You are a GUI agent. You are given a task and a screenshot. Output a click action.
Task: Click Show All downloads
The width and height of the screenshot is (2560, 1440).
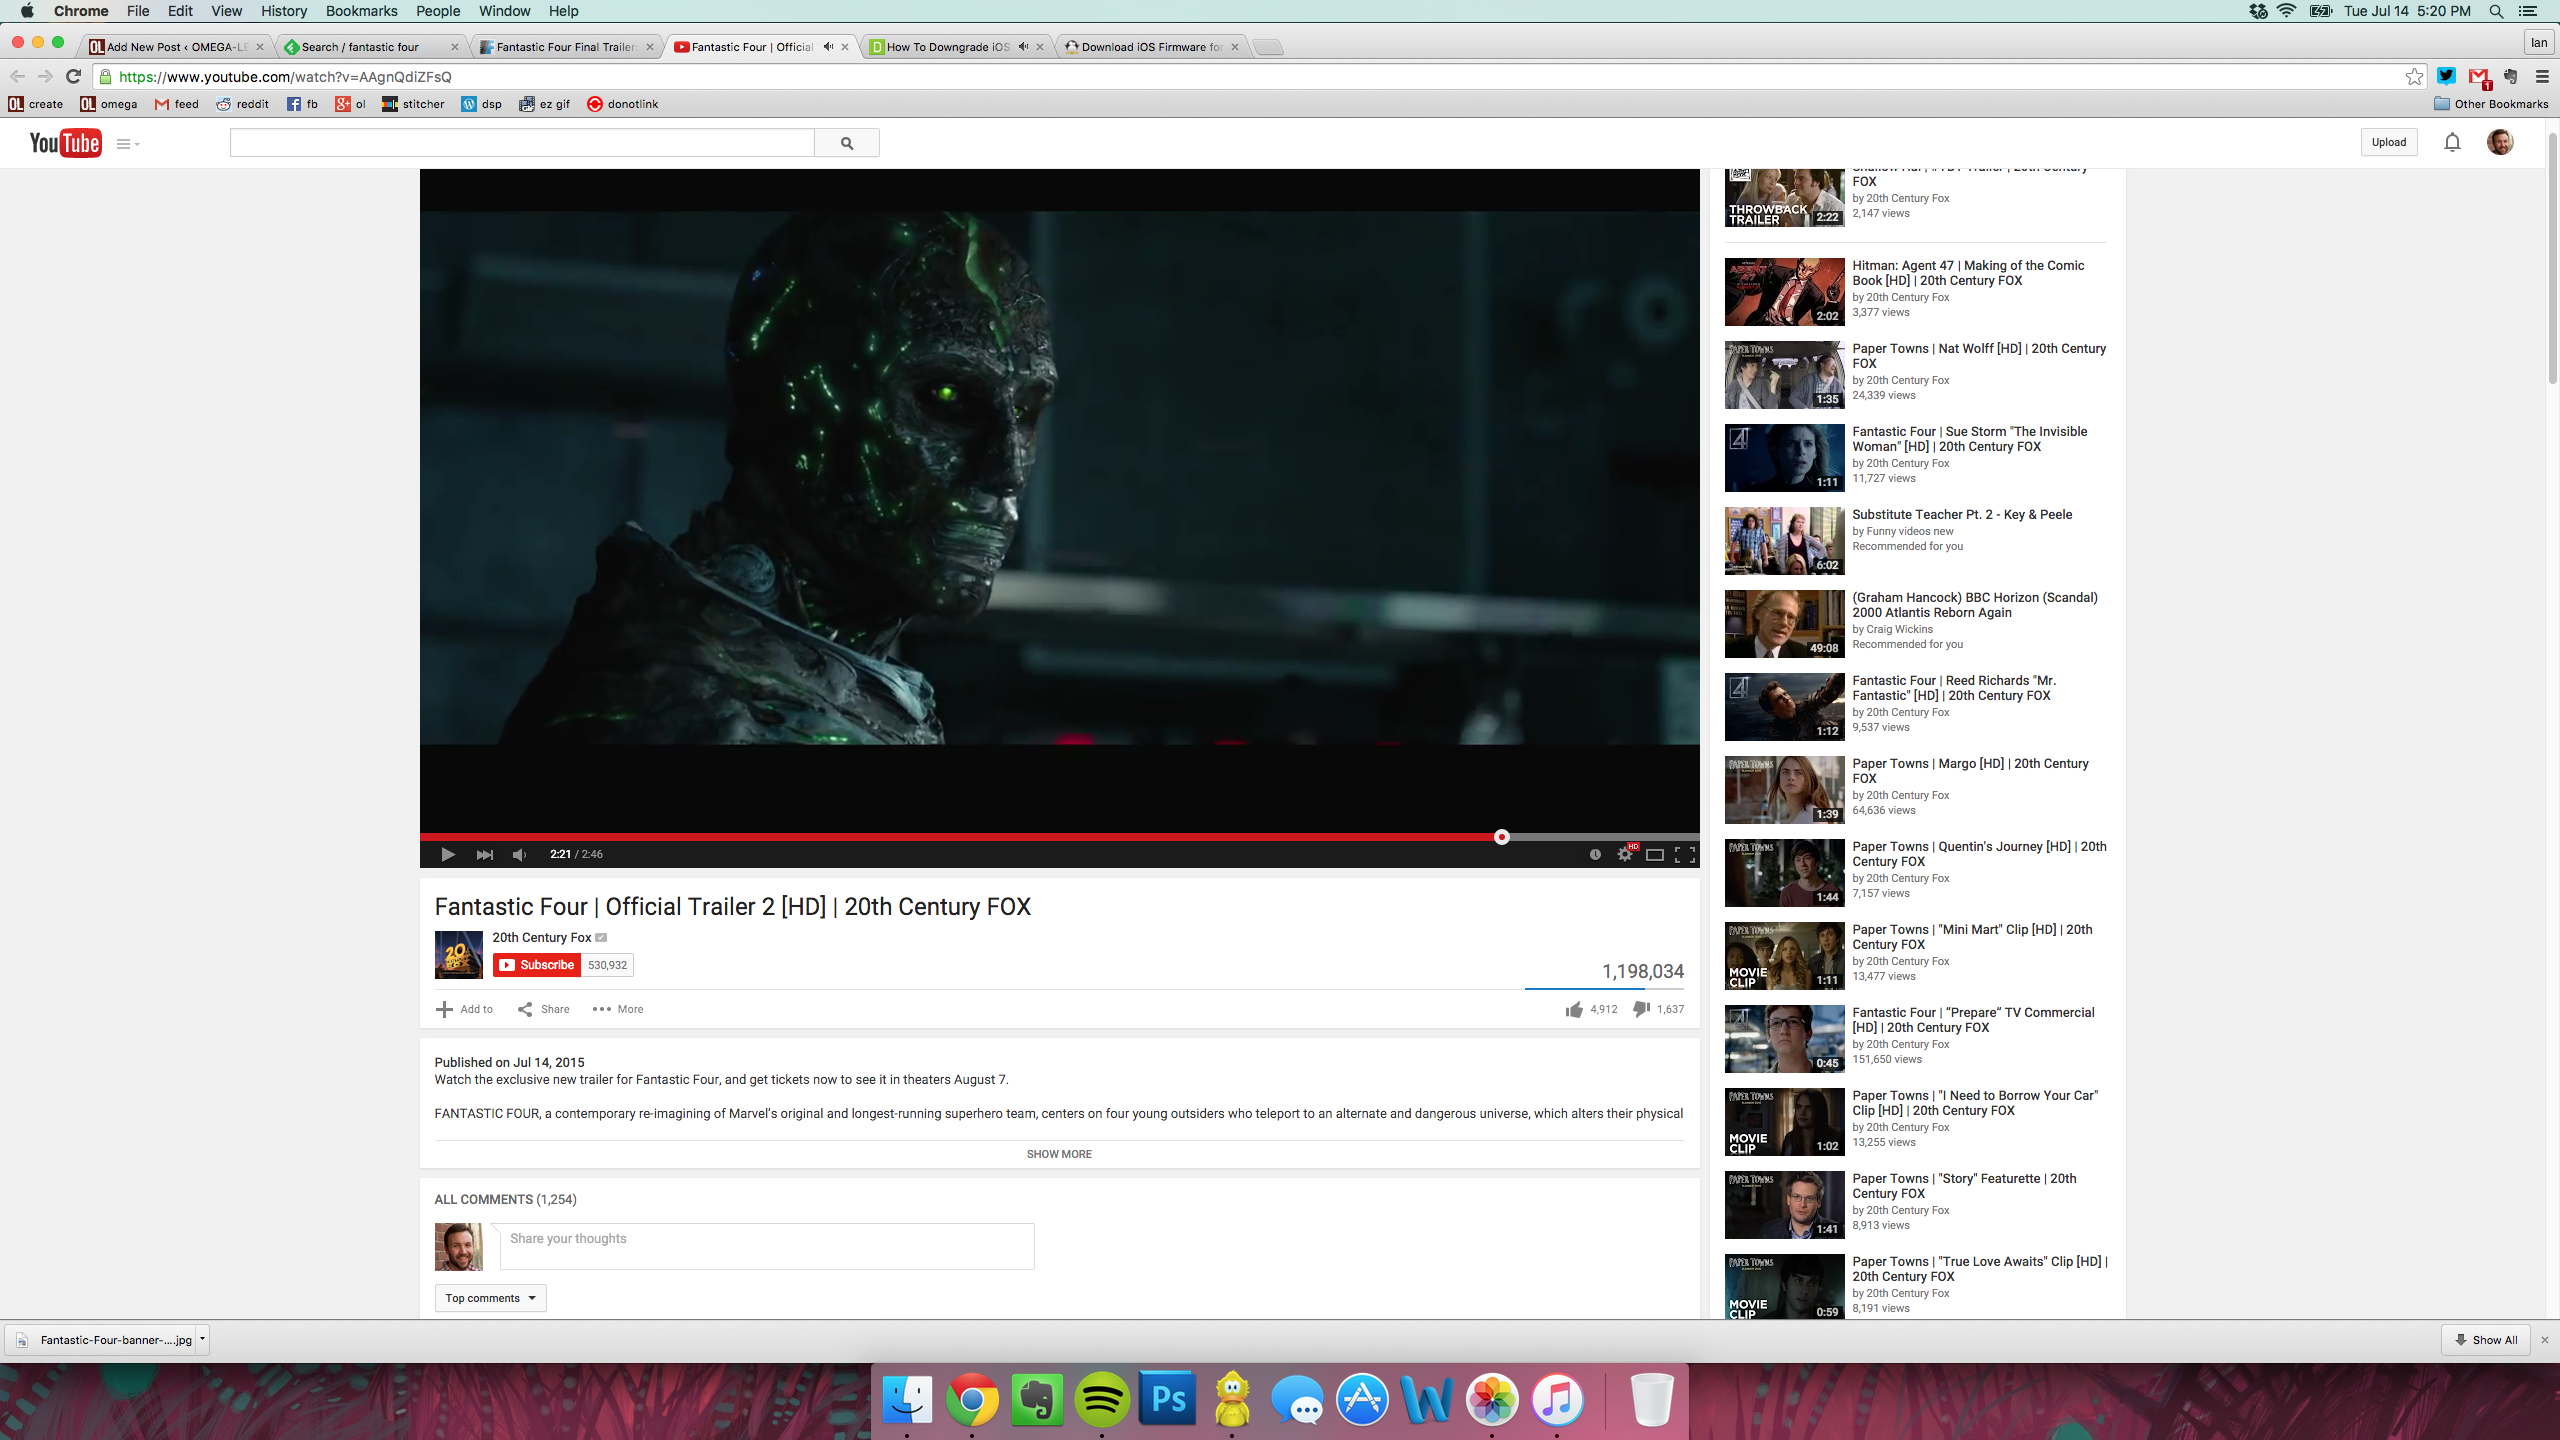tap(2485, 1340)
